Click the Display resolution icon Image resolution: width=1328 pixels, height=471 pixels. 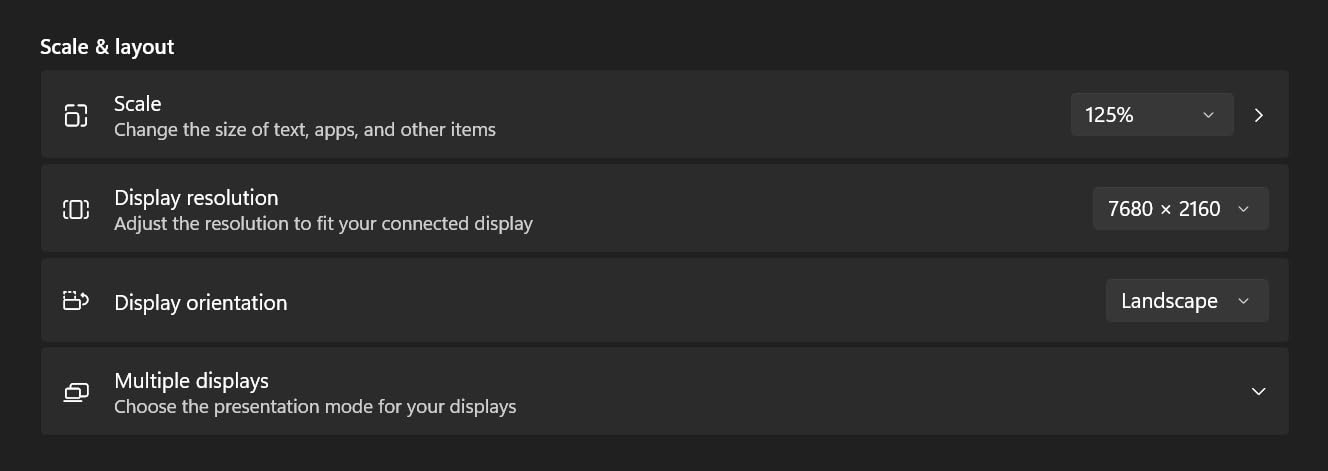[x=76, y=209]
